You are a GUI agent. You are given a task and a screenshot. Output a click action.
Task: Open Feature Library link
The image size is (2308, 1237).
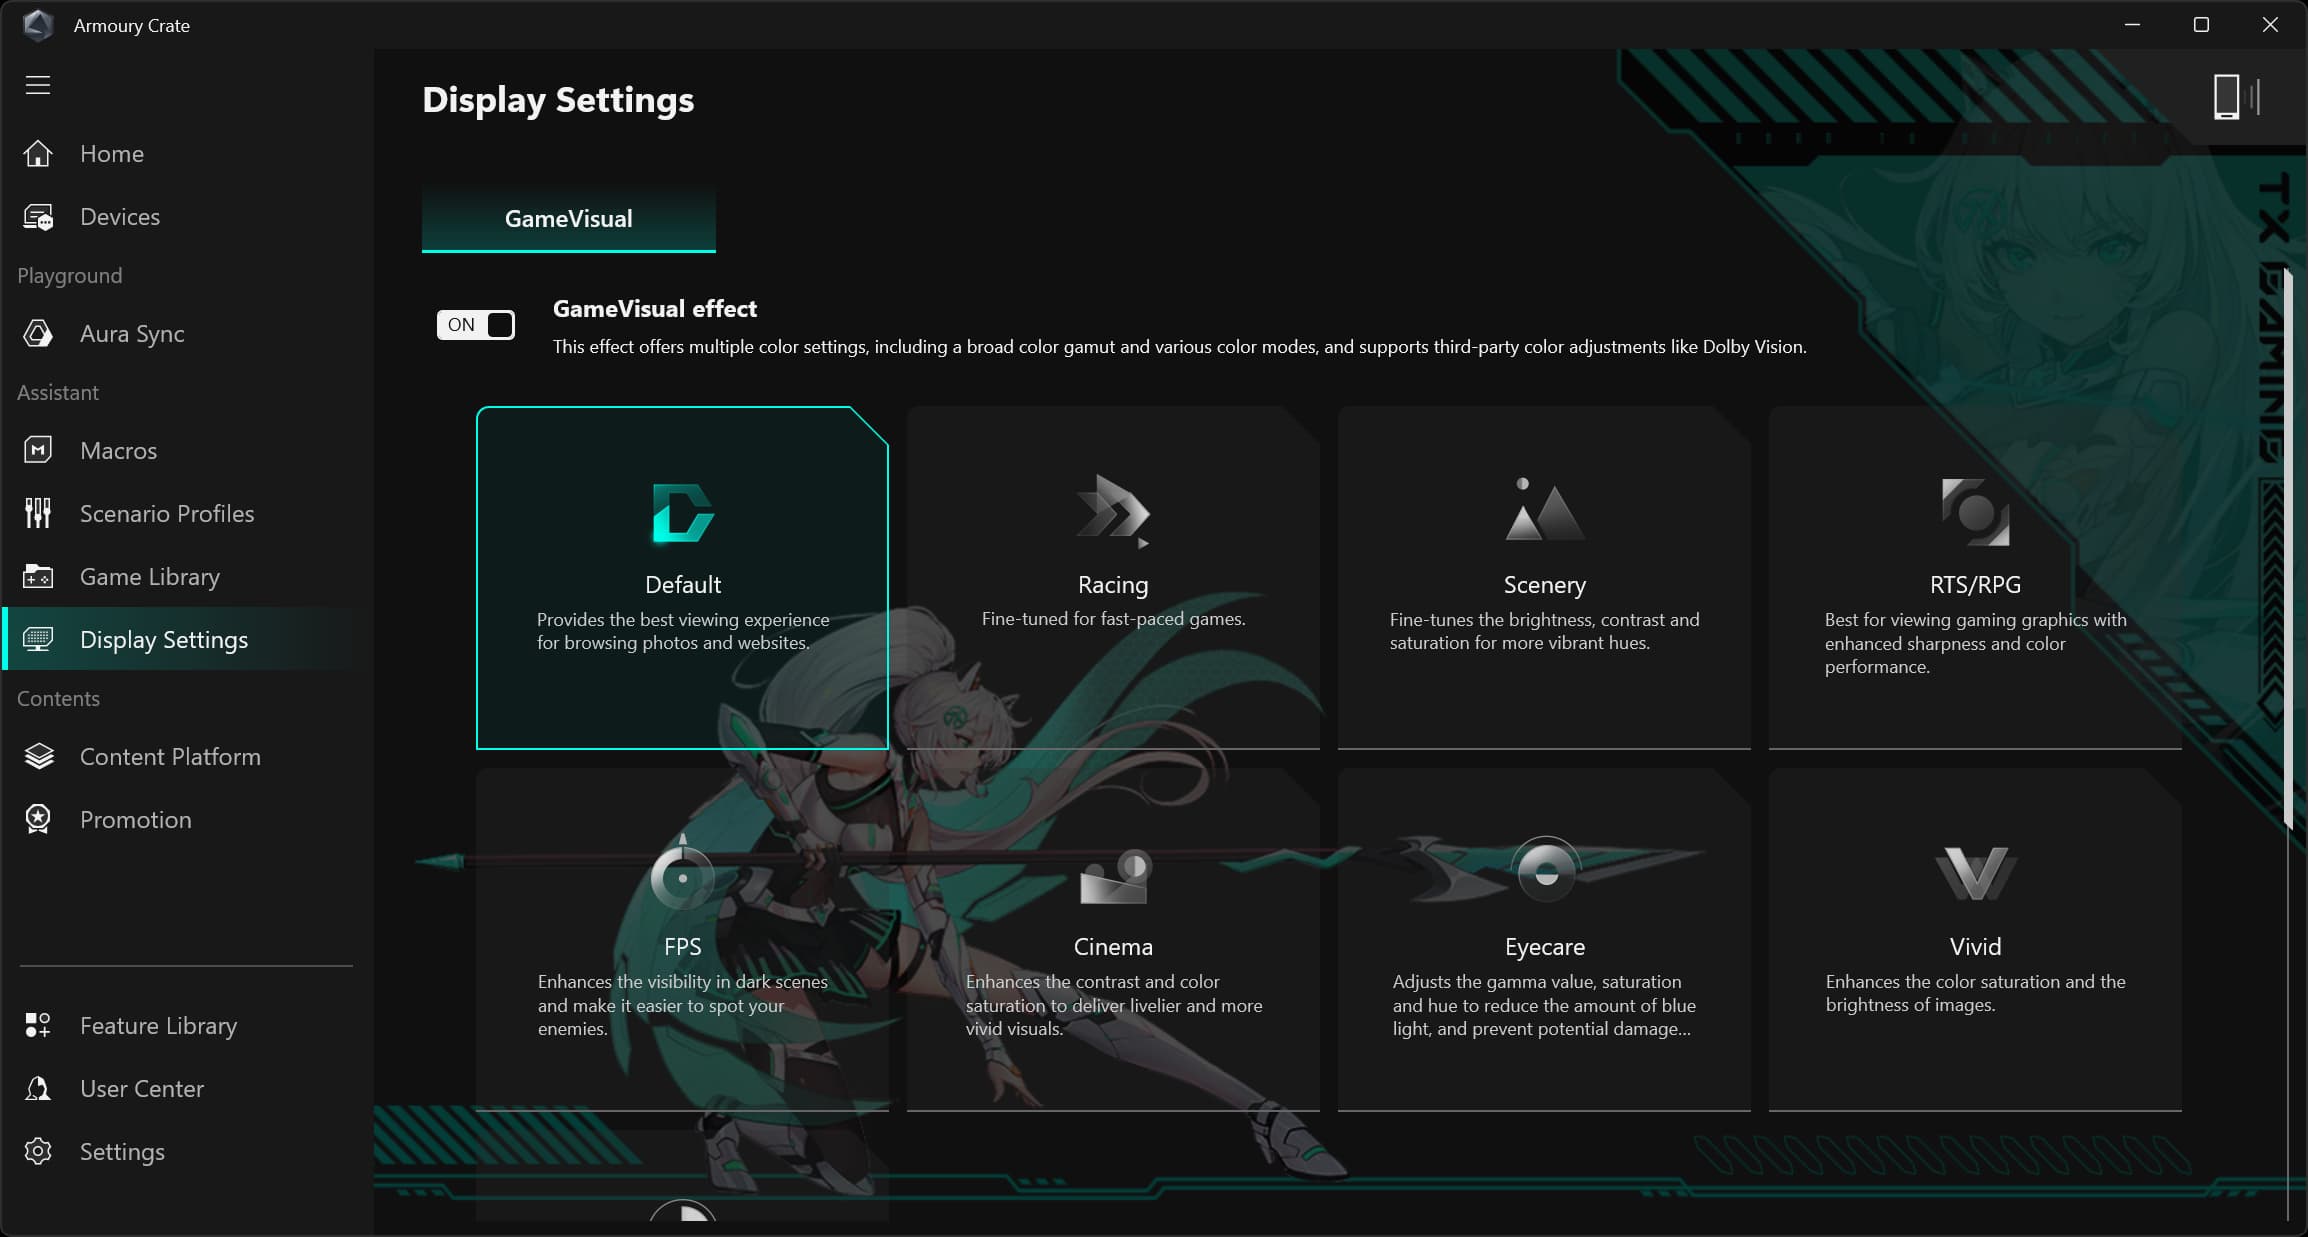(x=158, y=1026)
